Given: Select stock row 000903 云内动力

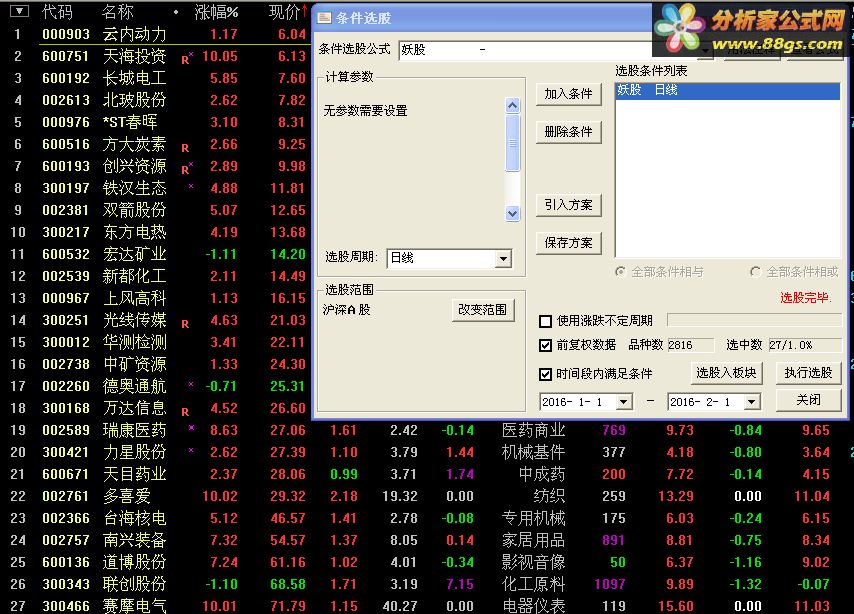Looking at the screenshot, I should pos(156,34).
